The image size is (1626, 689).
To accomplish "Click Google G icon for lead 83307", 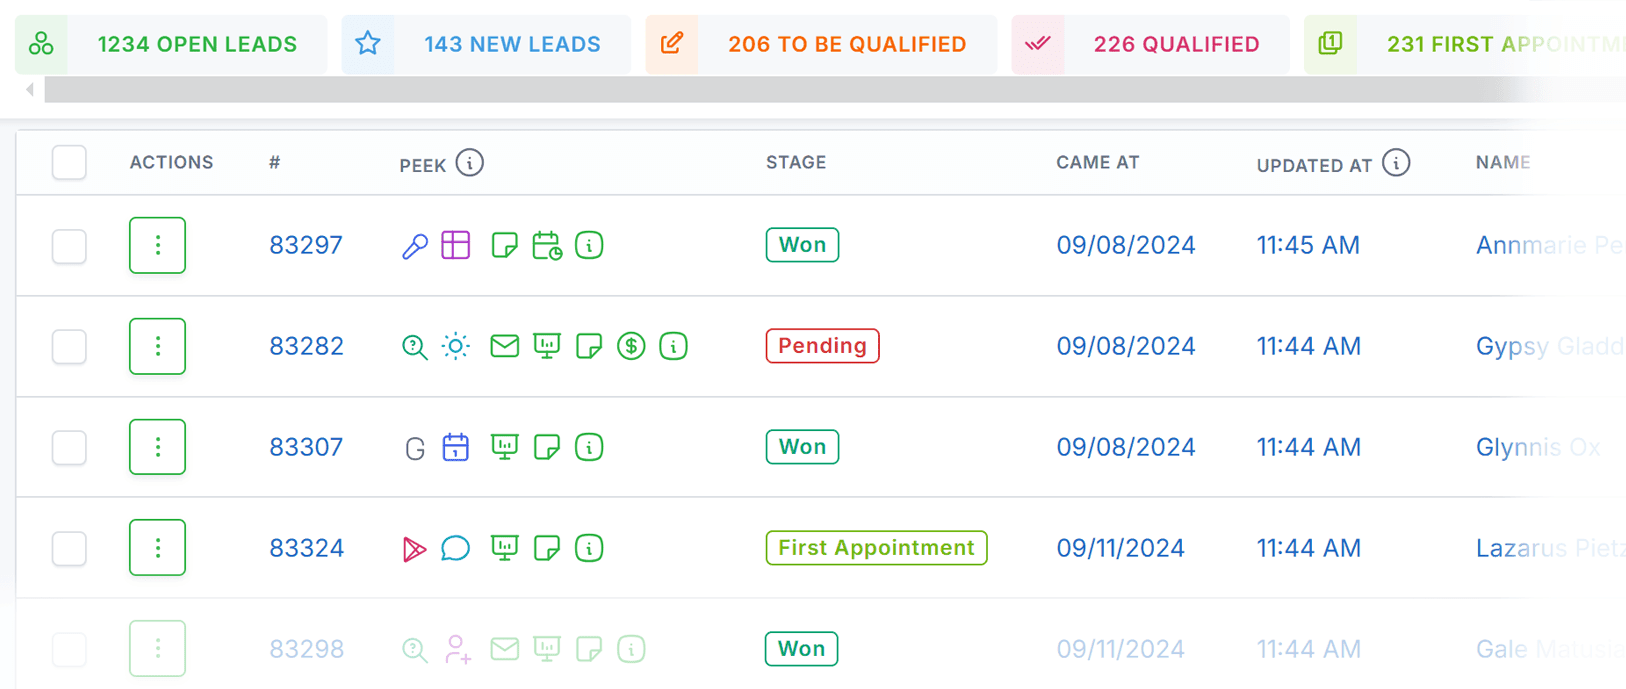I will 415,448.
